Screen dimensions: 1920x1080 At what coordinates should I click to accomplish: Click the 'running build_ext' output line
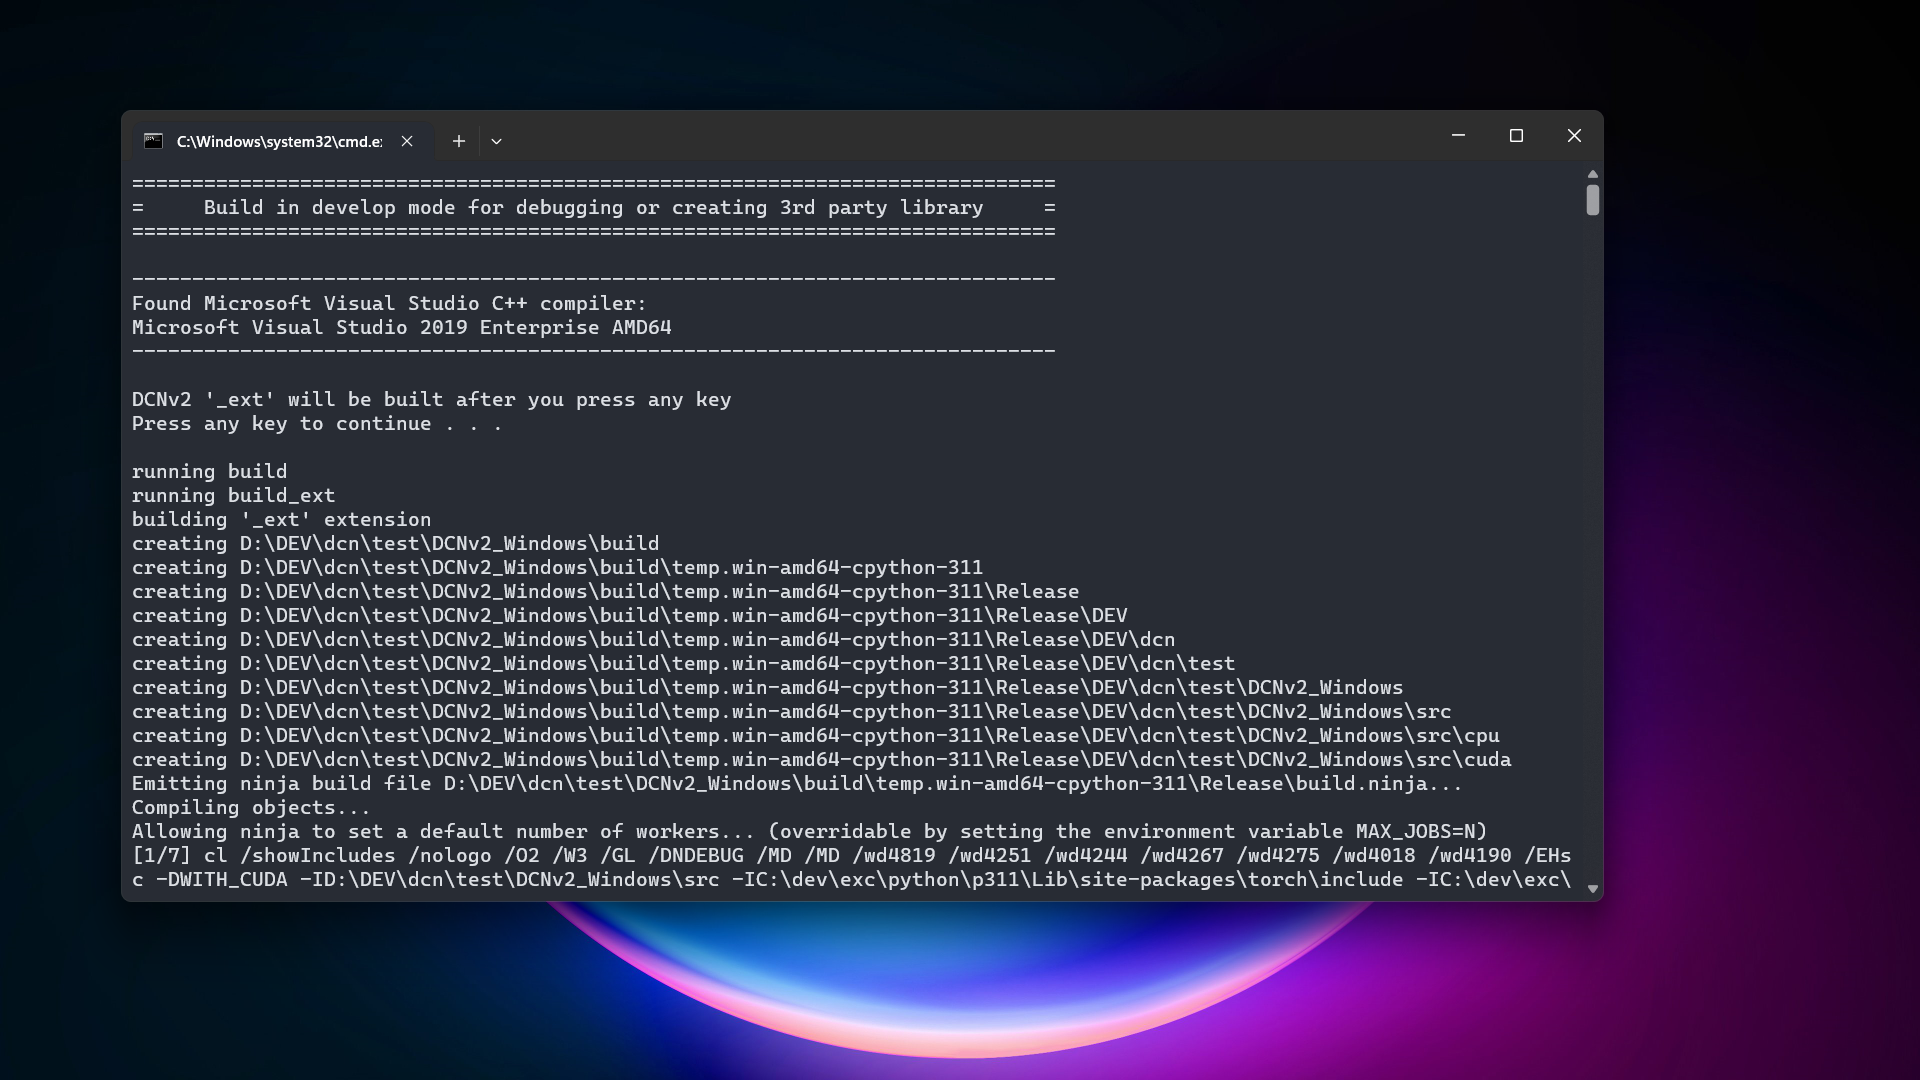pyautogui.click(x=233, y=495)
